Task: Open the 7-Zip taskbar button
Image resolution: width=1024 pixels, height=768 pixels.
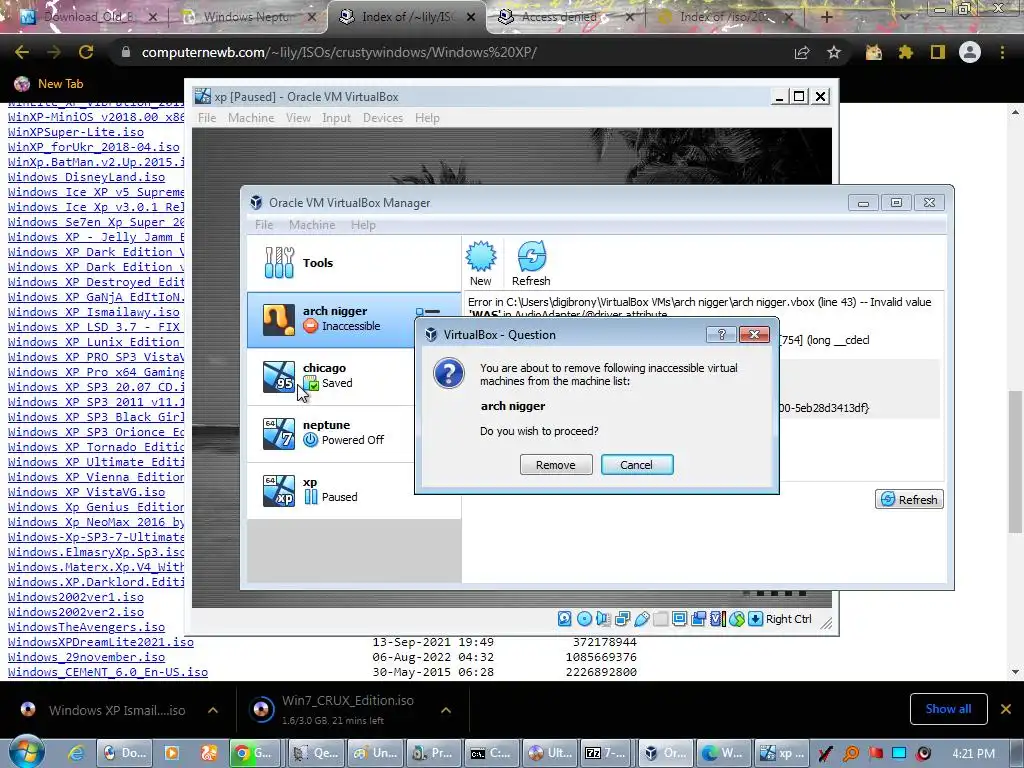Action: pos(604,753)
